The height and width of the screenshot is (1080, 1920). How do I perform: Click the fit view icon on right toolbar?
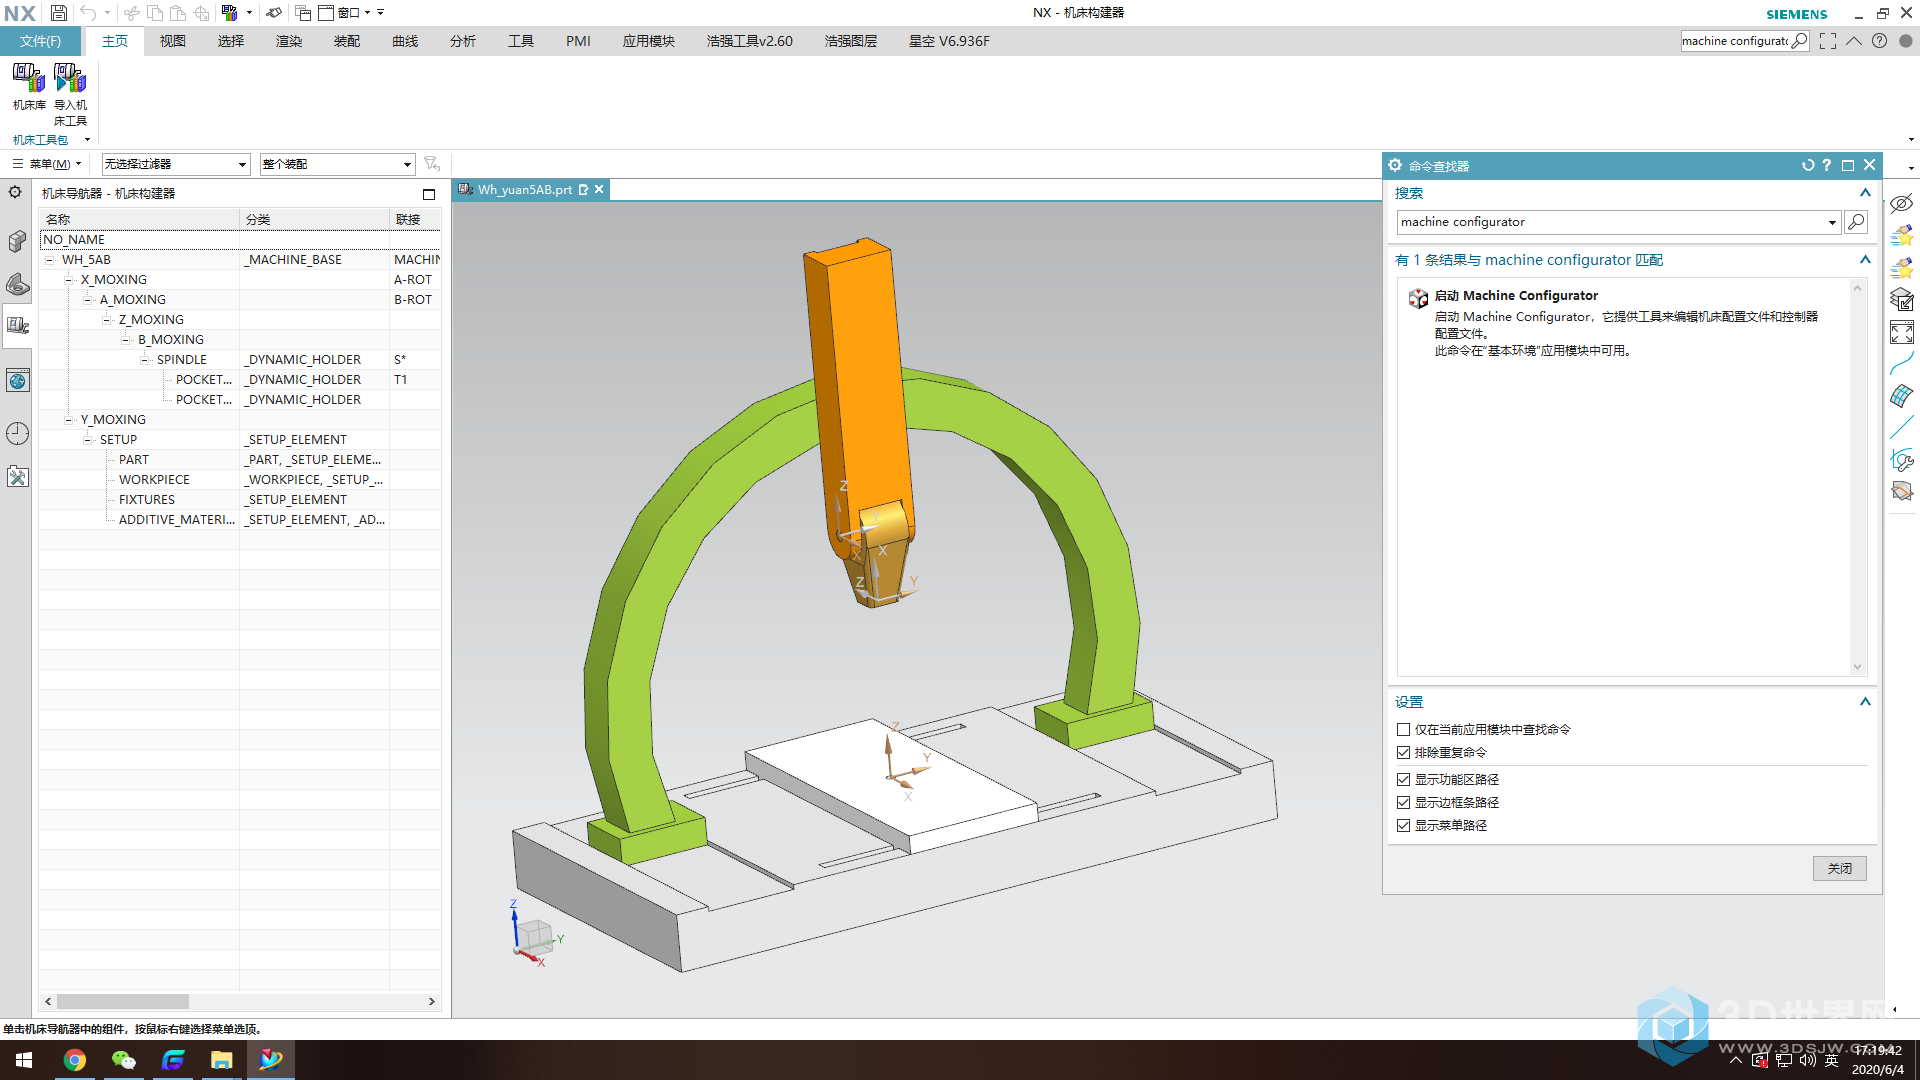pos(1901,332)
